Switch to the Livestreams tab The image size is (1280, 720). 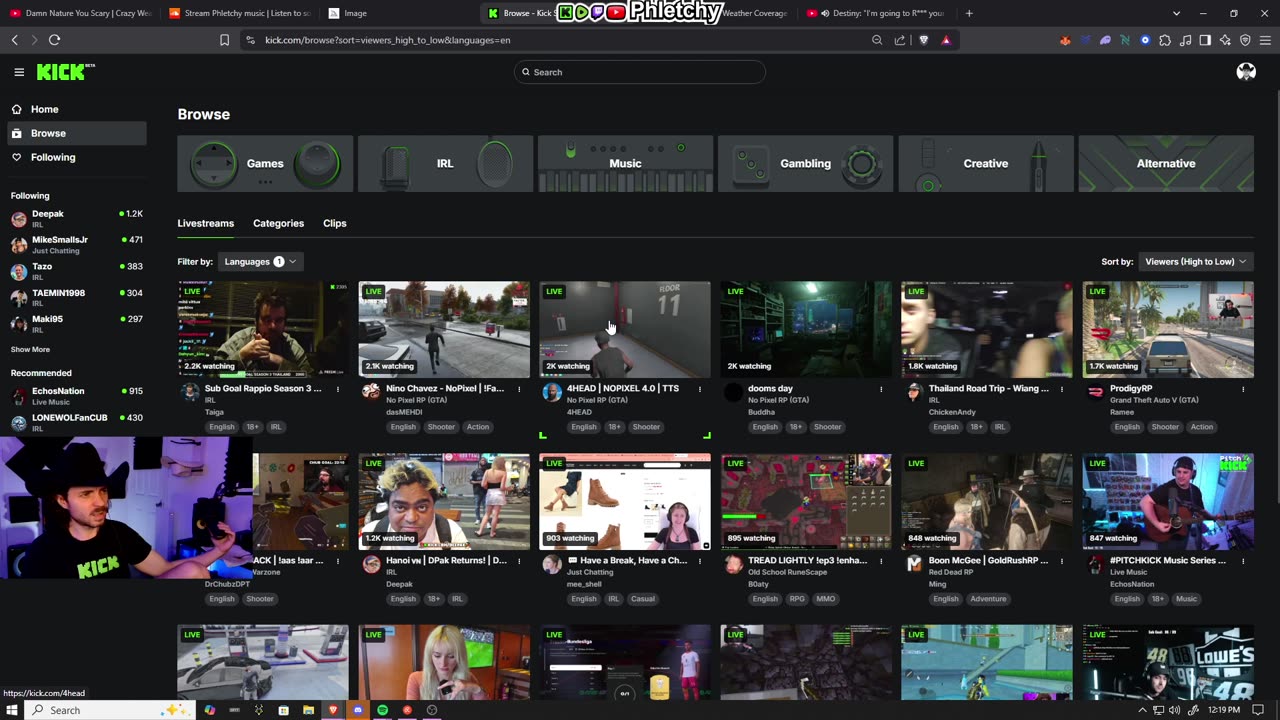(205, 223)
